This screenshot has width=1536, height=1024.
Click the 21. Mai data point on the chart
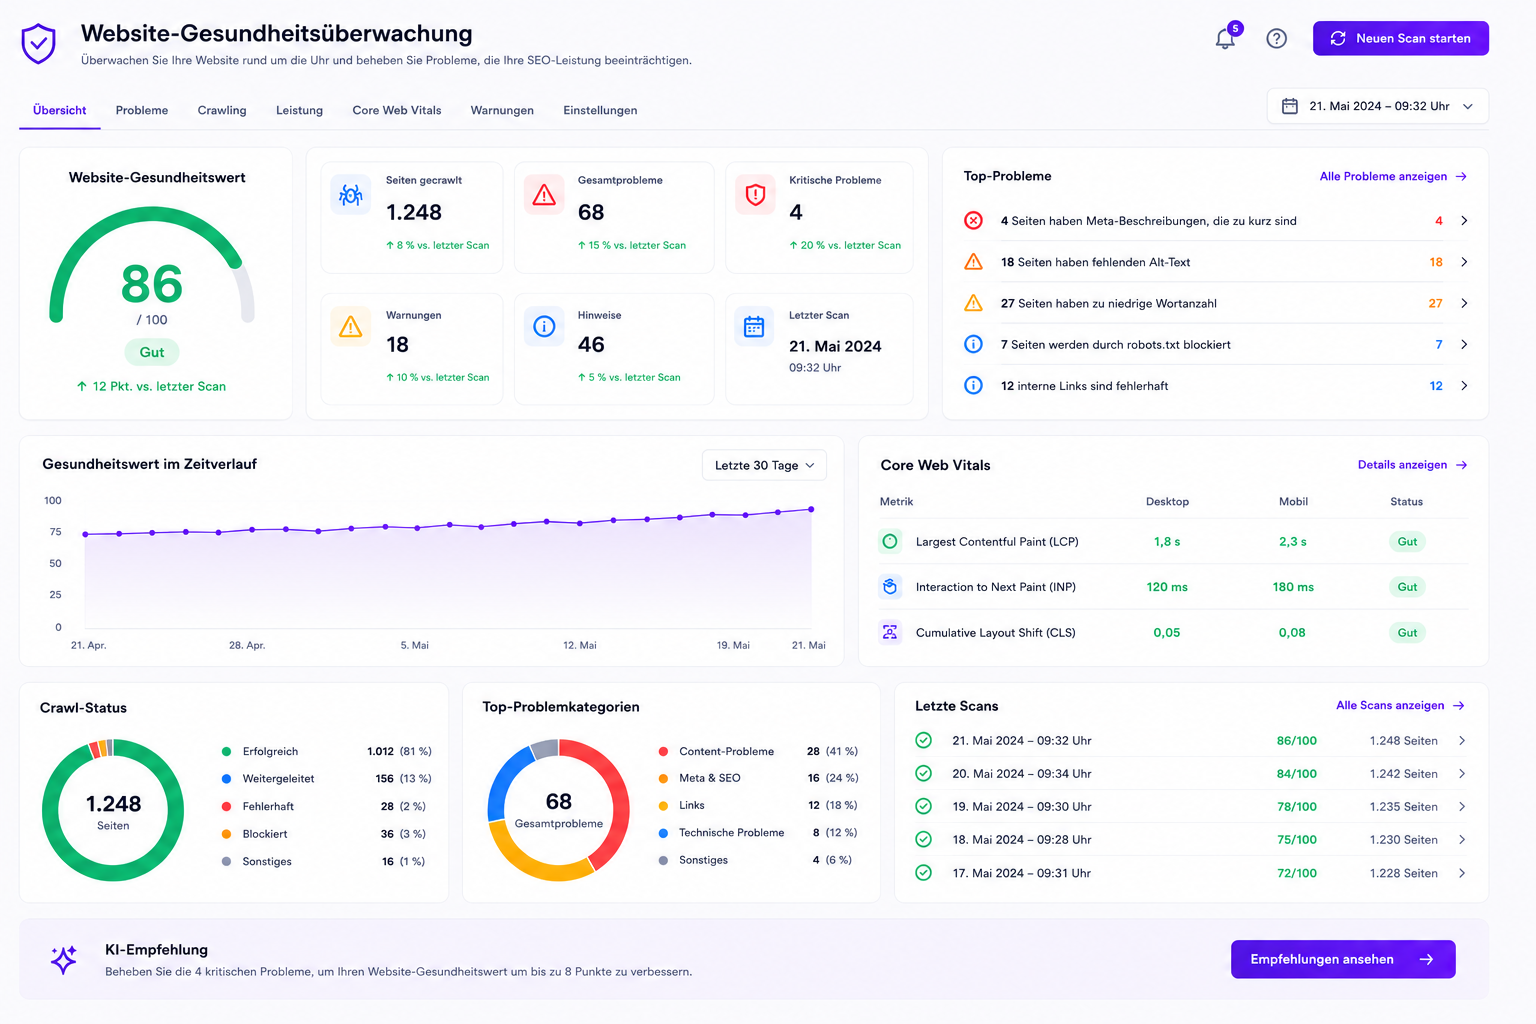(x=811, y=509)
